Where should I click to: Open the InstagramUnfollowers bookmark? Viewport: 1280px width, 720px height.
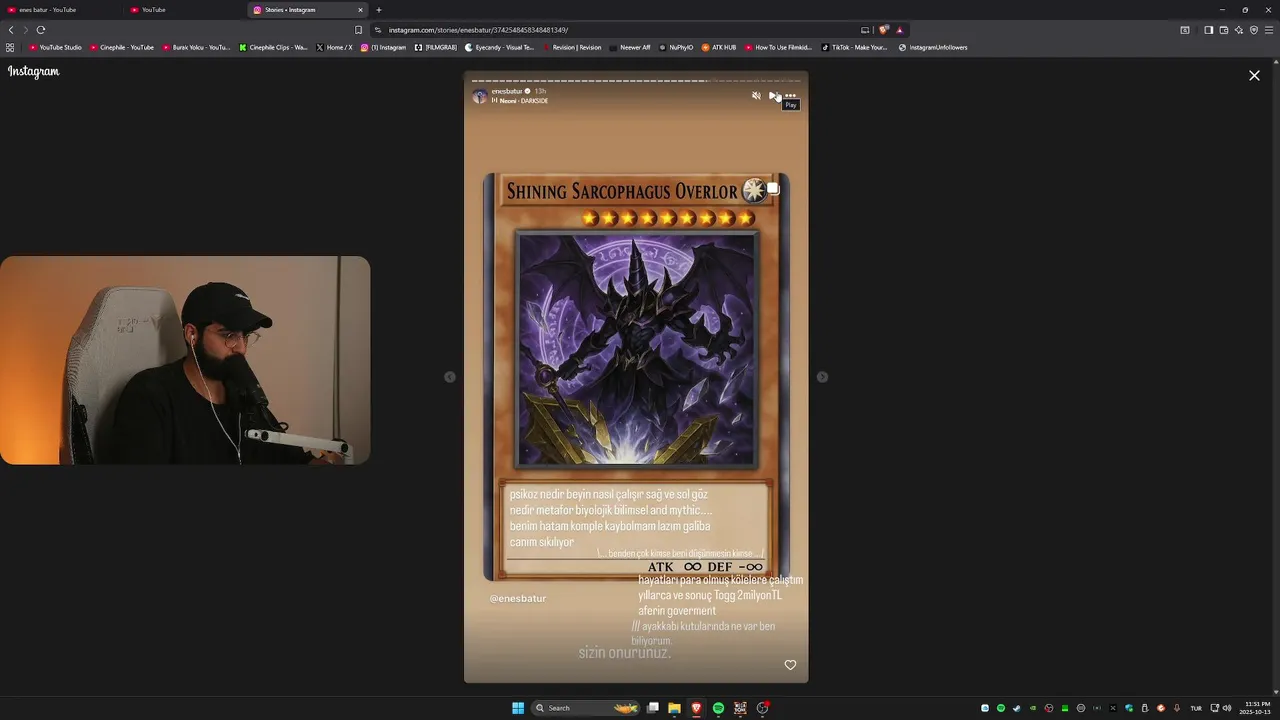pos(933,47)
